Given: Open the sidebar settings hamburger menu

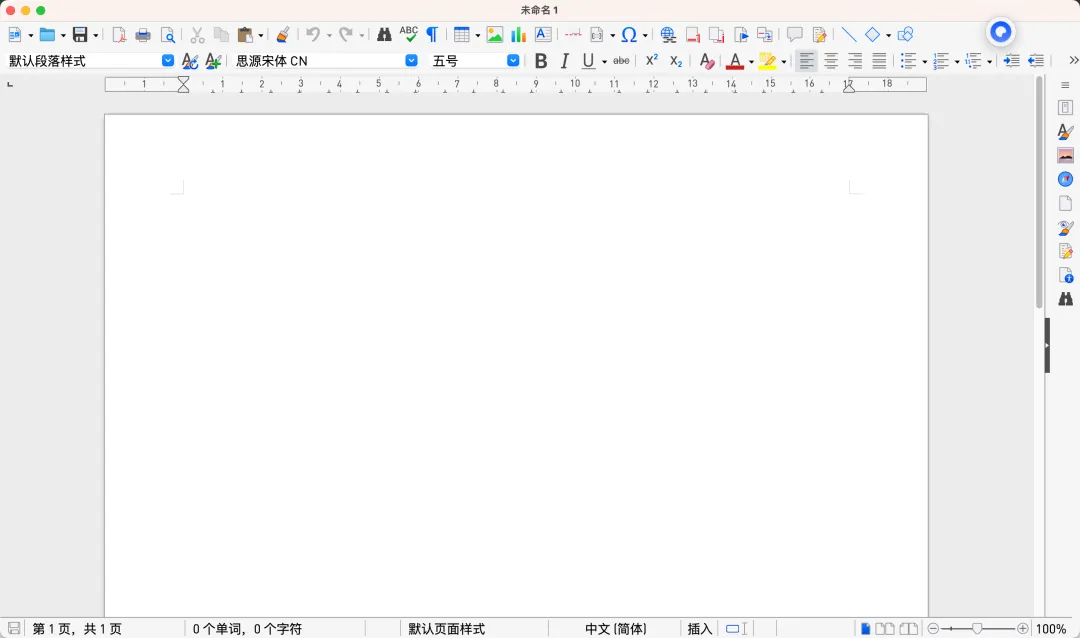Looking at the screenshot, I should [1065, 85].
